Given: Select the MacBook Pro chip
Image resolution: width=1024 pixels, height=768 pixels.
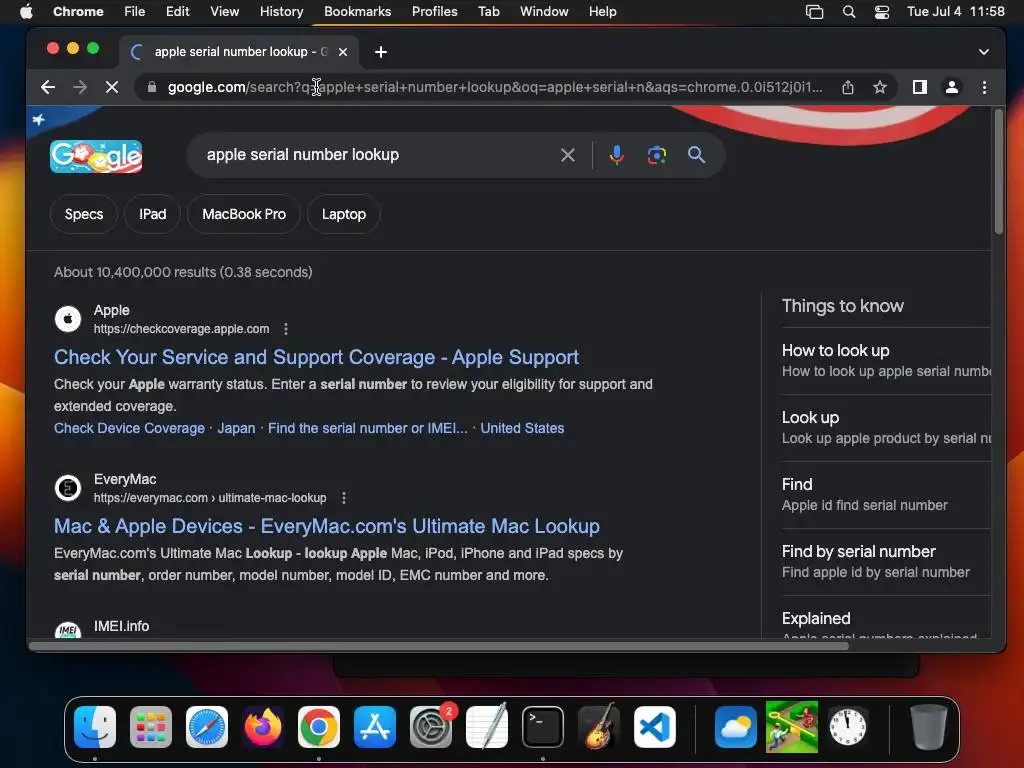Looking at the screenshot, I should (x=244, y=214).
